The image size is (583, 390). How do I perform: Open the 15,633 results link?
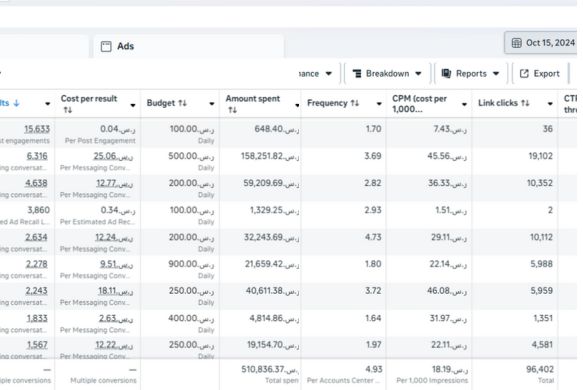click(x=37, y=129)
